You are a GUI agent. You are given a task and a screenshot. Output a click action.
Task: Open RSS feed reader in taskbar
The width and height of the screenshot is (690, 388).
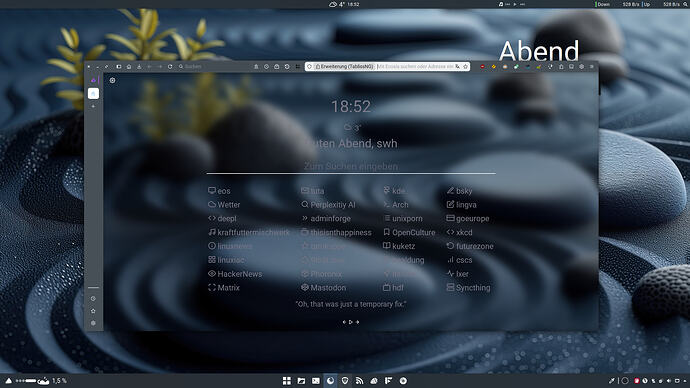coord(359,381)
